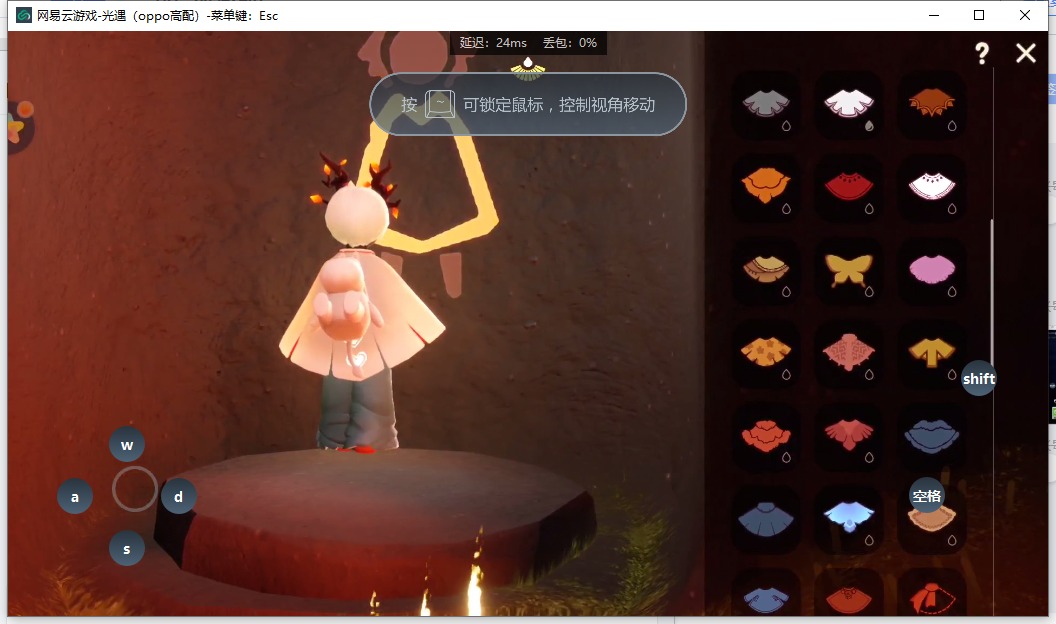
Task: Select the pink scalloped cape
Action: coord(931,269)
